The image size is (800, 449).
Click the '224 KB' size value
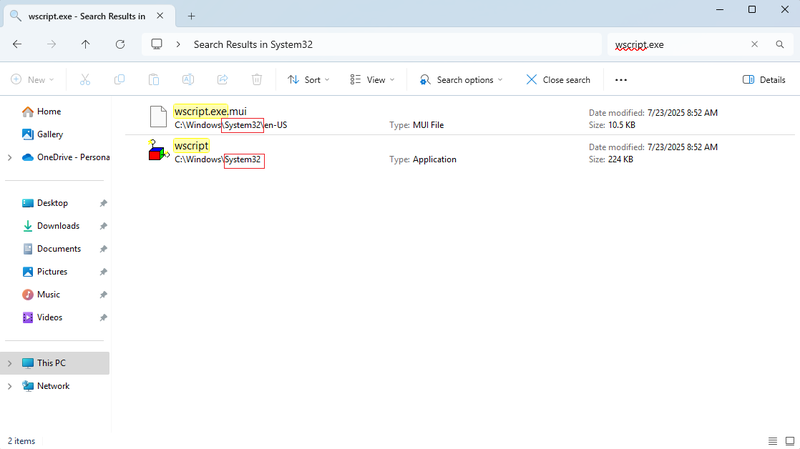620,159
